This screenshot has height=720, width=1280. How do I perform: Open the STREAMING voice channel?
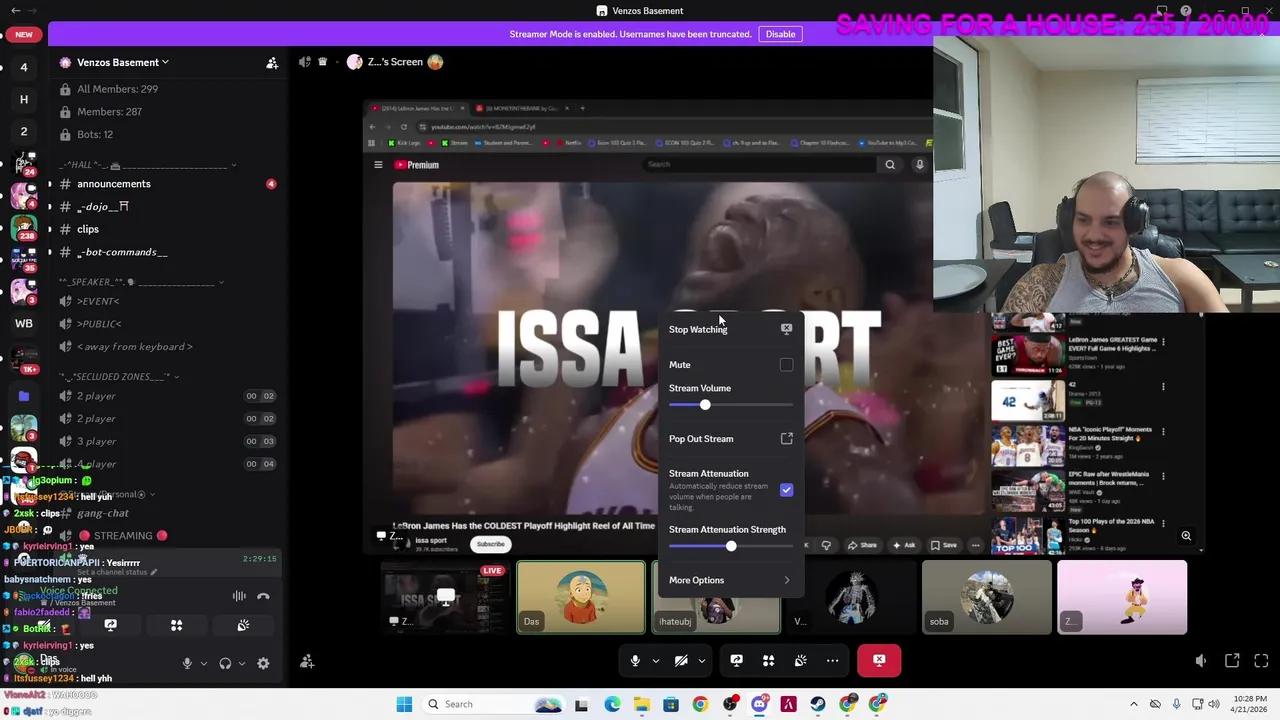[166, 536]
